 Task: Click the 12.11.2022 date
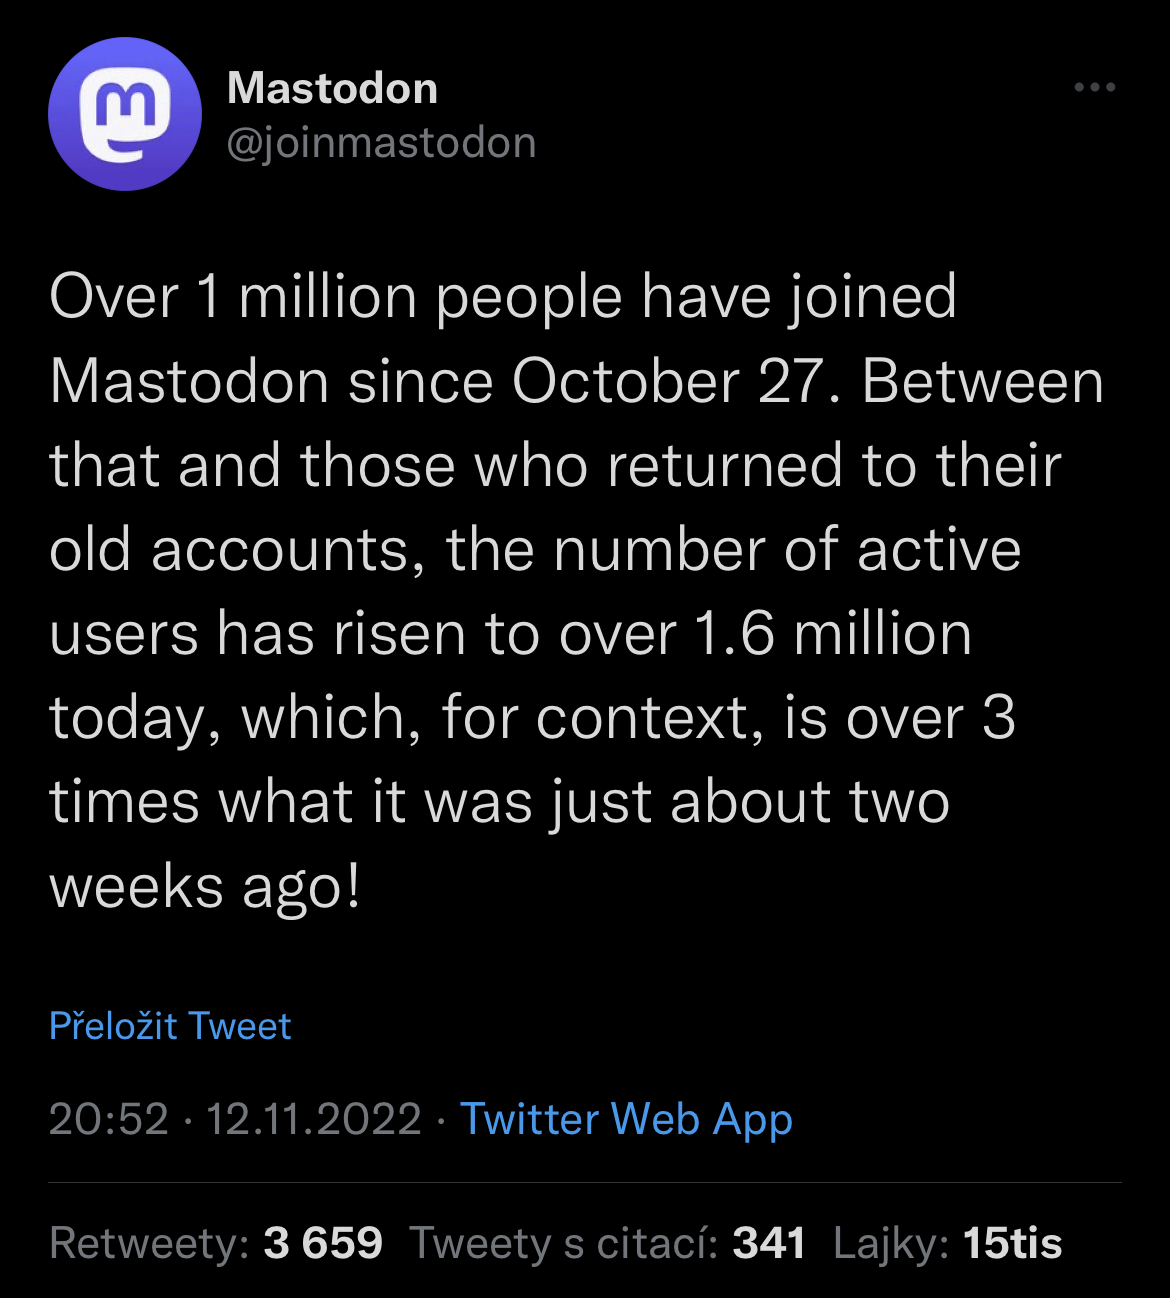tap(314, 1119)
